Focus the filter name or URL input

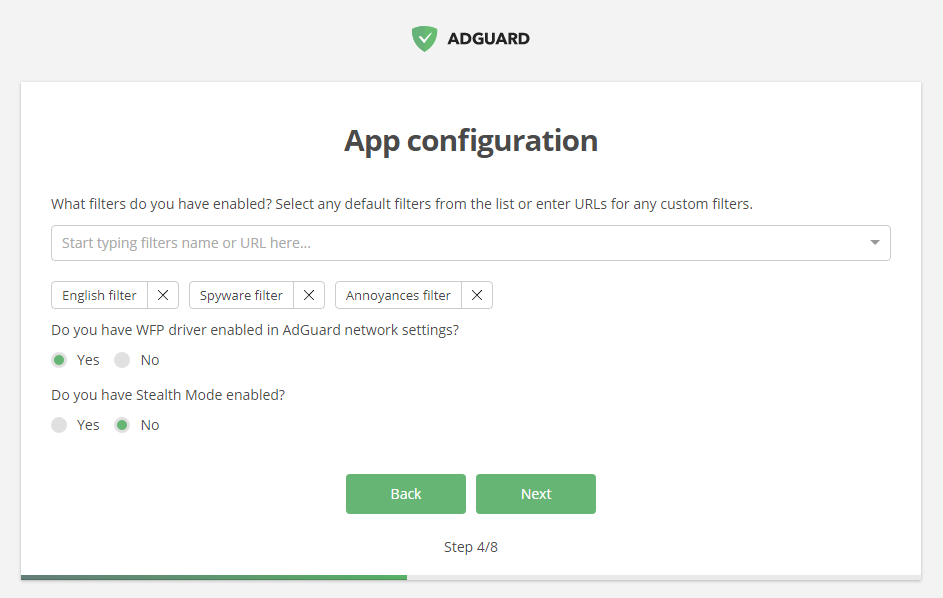(x=450, y=243)
